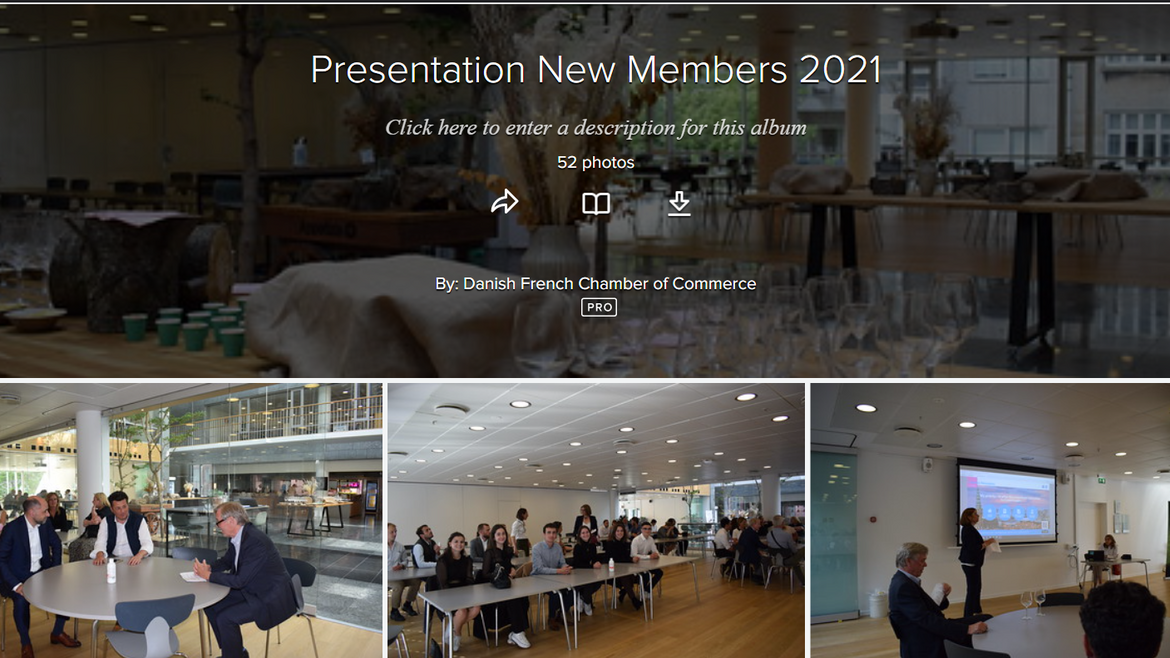Screen dimensions: 1170x658
Task: Open the album book view icon
Action: click(x=596, y=203)
